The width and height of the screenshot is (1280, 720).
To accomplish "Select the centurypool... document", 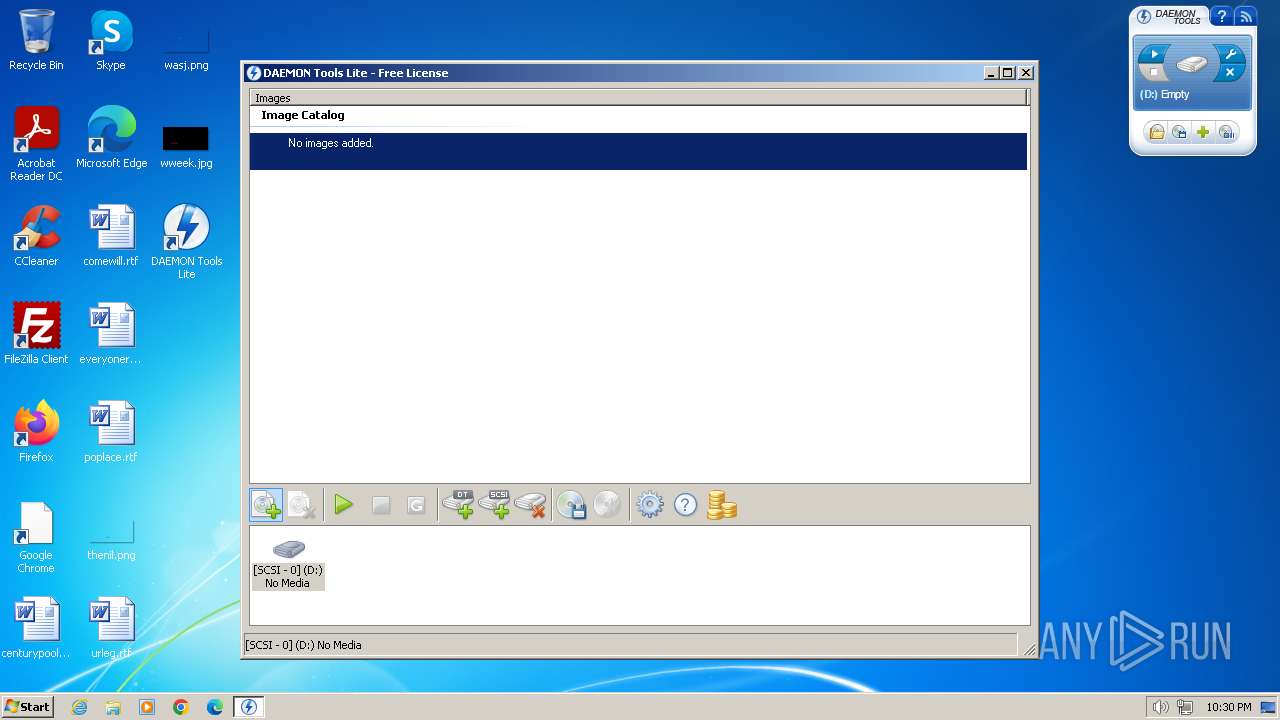I will (36, 628).
